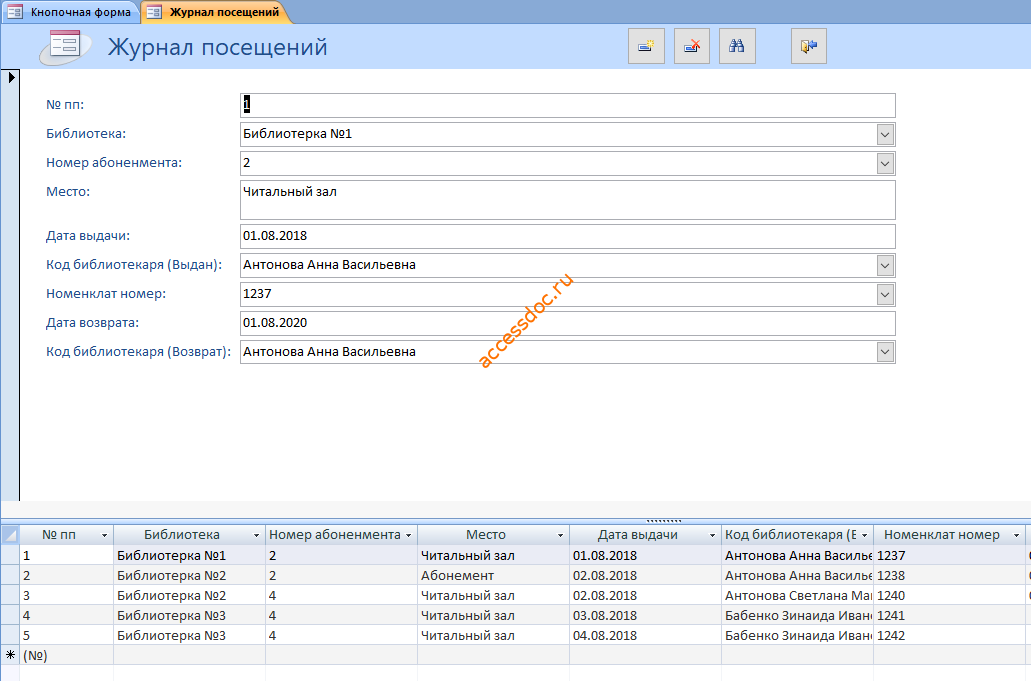Click the 1238 nomenclature cell
1031x681 pixels.
[949, 576]
